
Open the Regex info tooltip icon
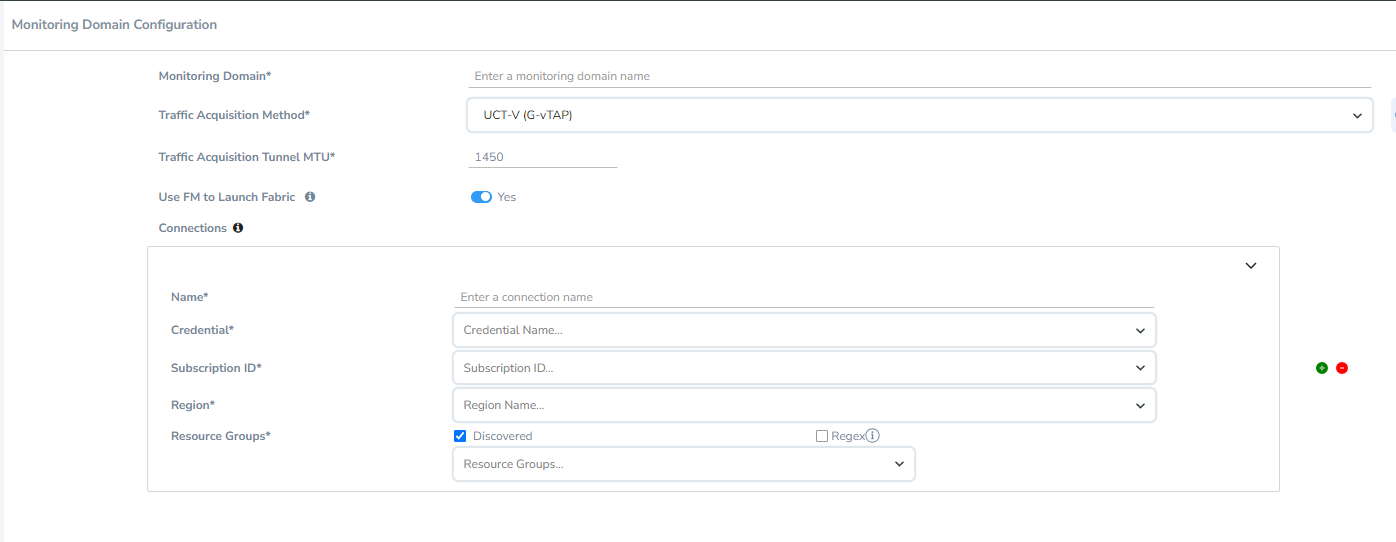coord(872,436)
